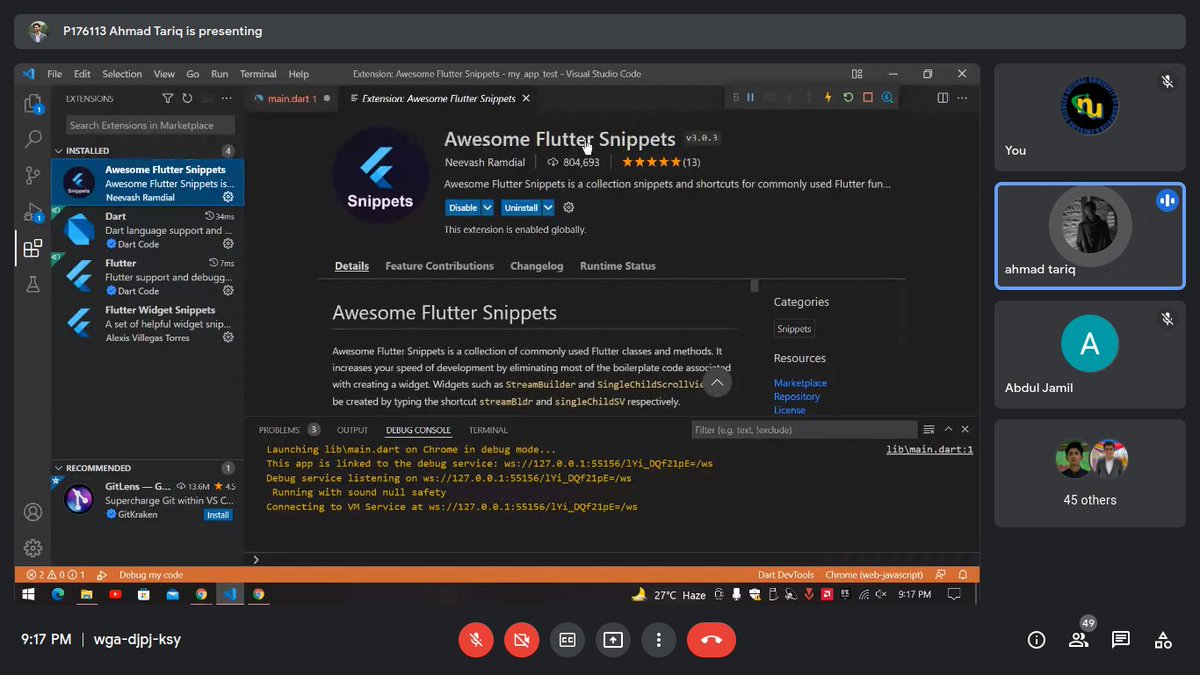The width and height of the screenshot is (1200, 675).
Task: Refresh the extensions list
Action: (187, 98)
